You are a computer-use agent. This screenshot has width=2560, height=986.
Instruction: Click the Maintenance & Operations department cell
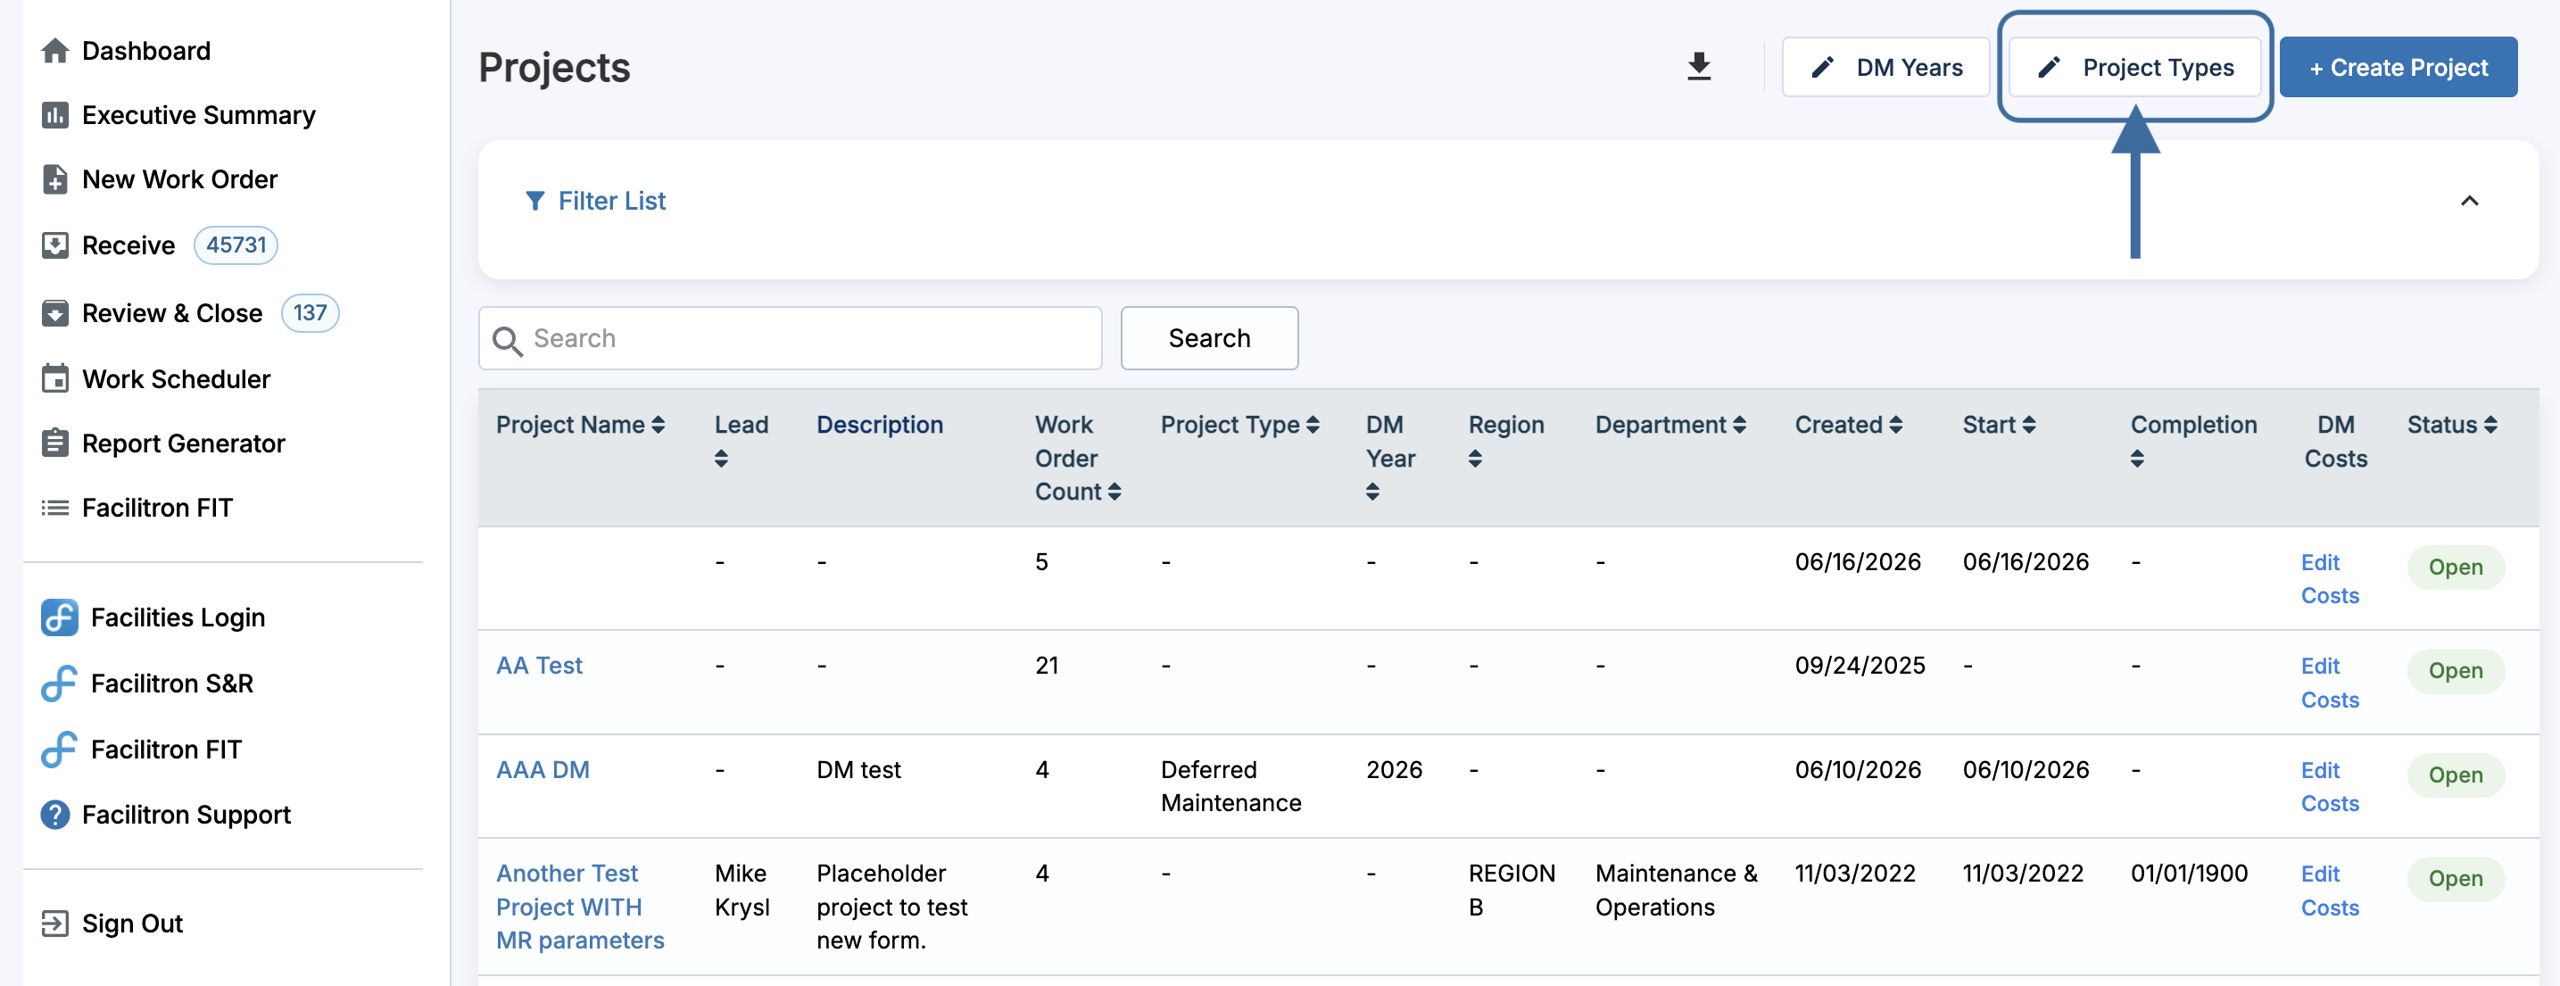pyautogui.click(x=1676, y=890)
